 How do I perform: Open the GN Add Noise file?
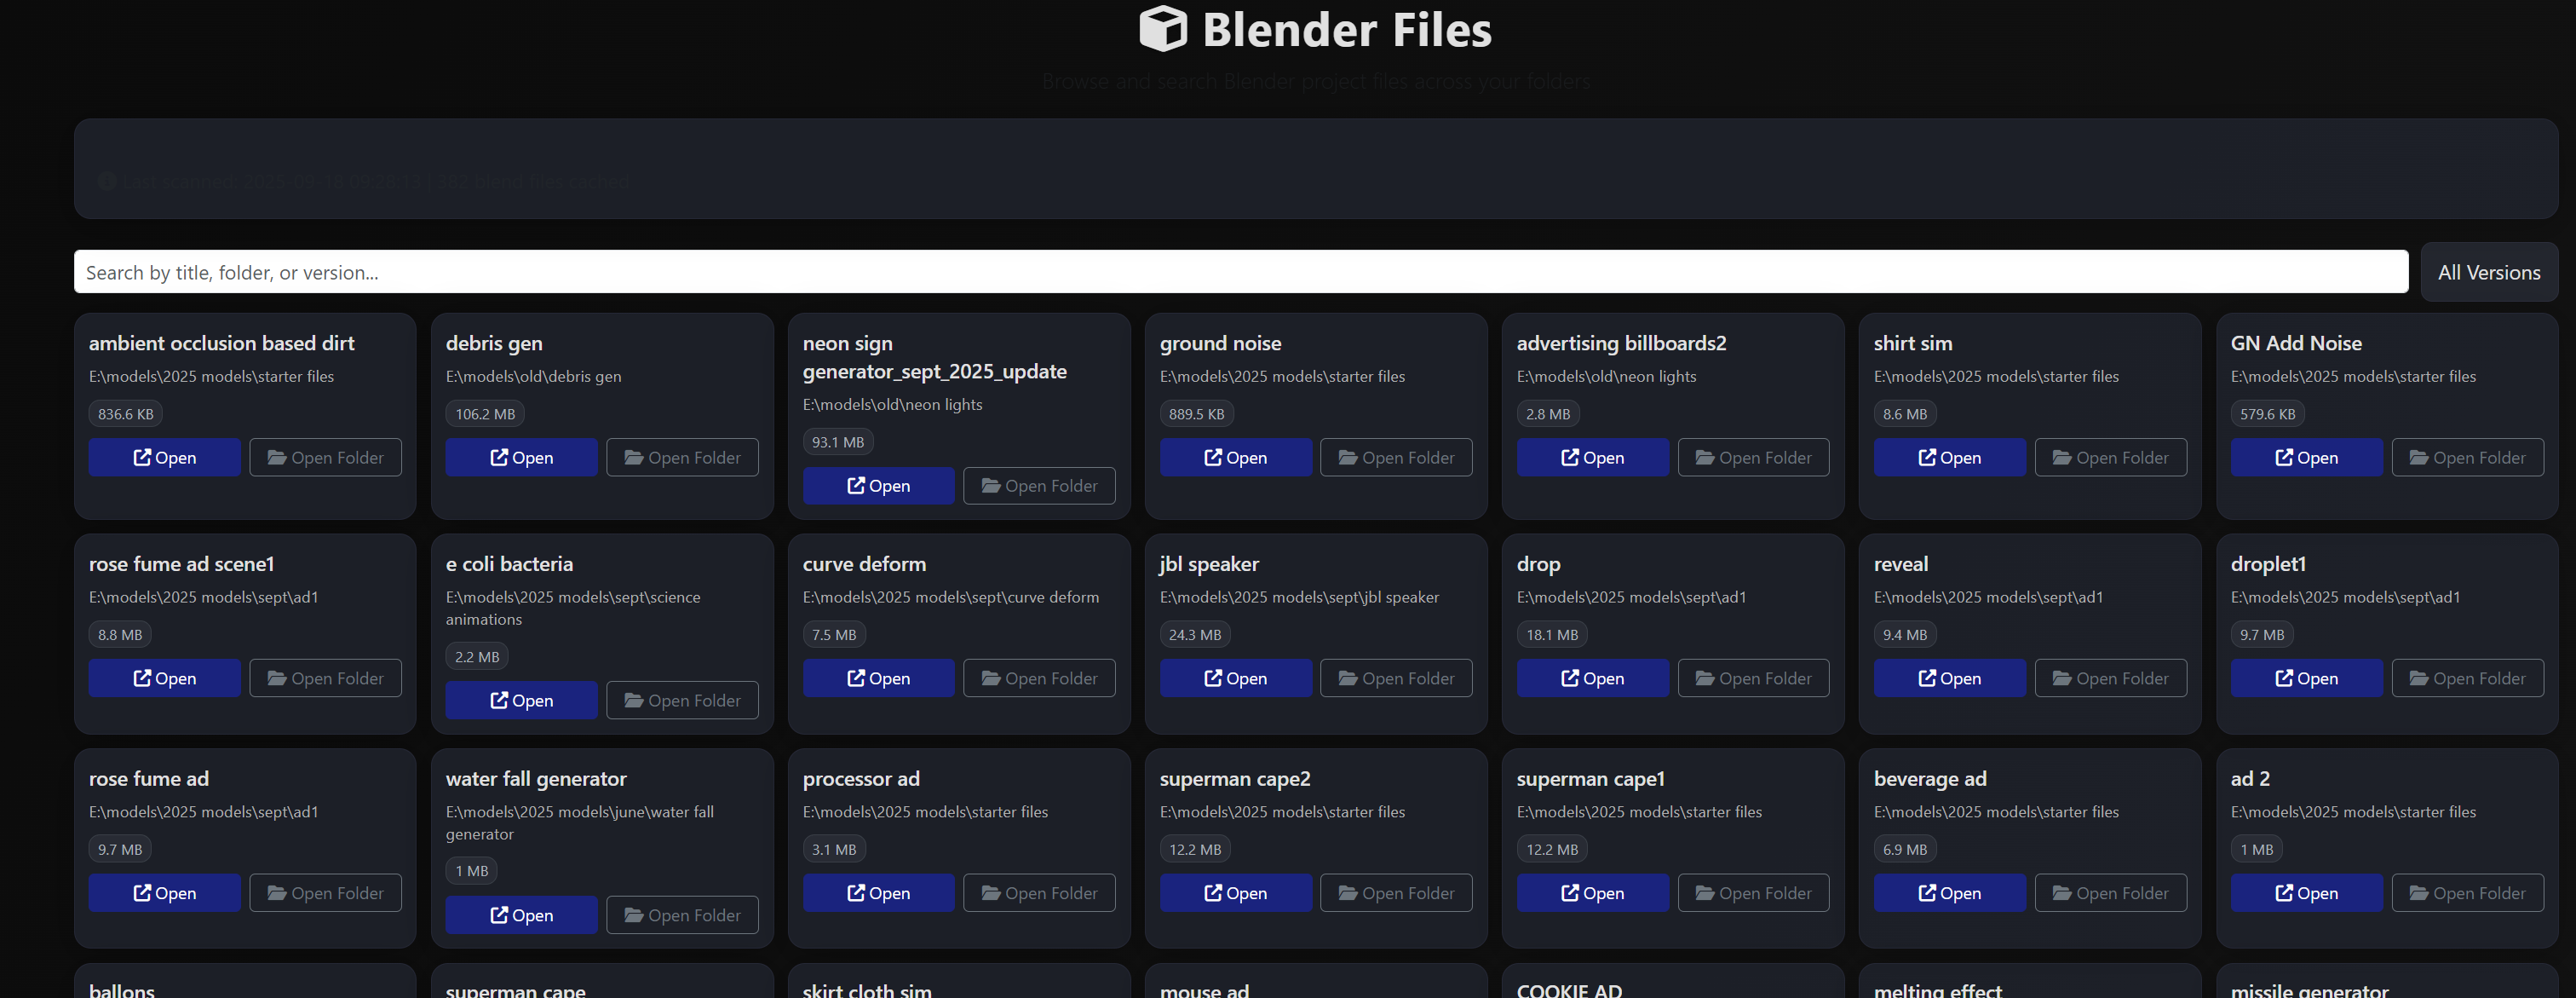tap(2306, 457)
